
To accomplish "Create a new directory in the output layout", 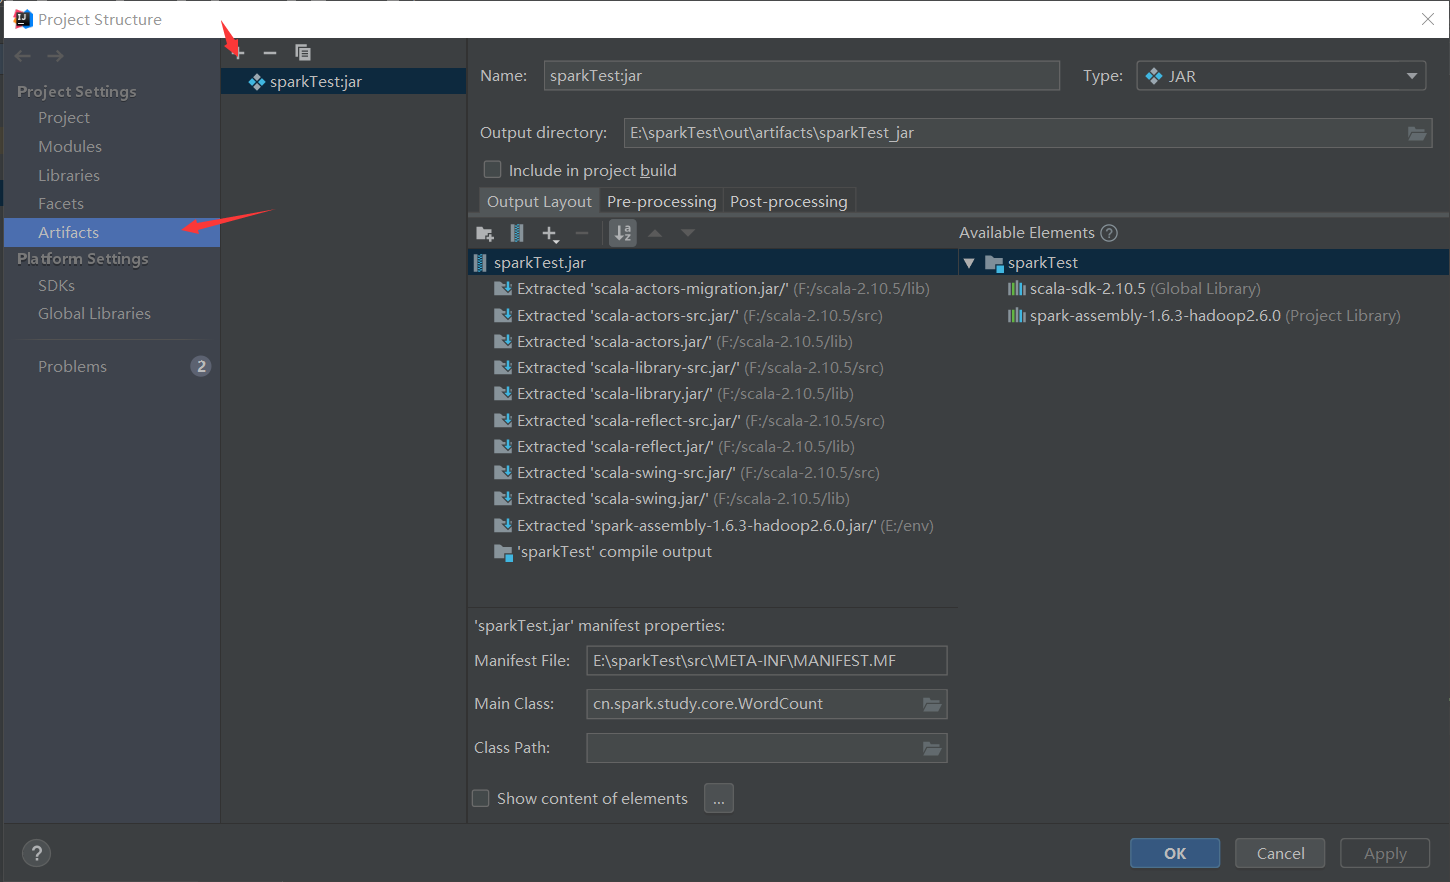I will tap(485, 233).
